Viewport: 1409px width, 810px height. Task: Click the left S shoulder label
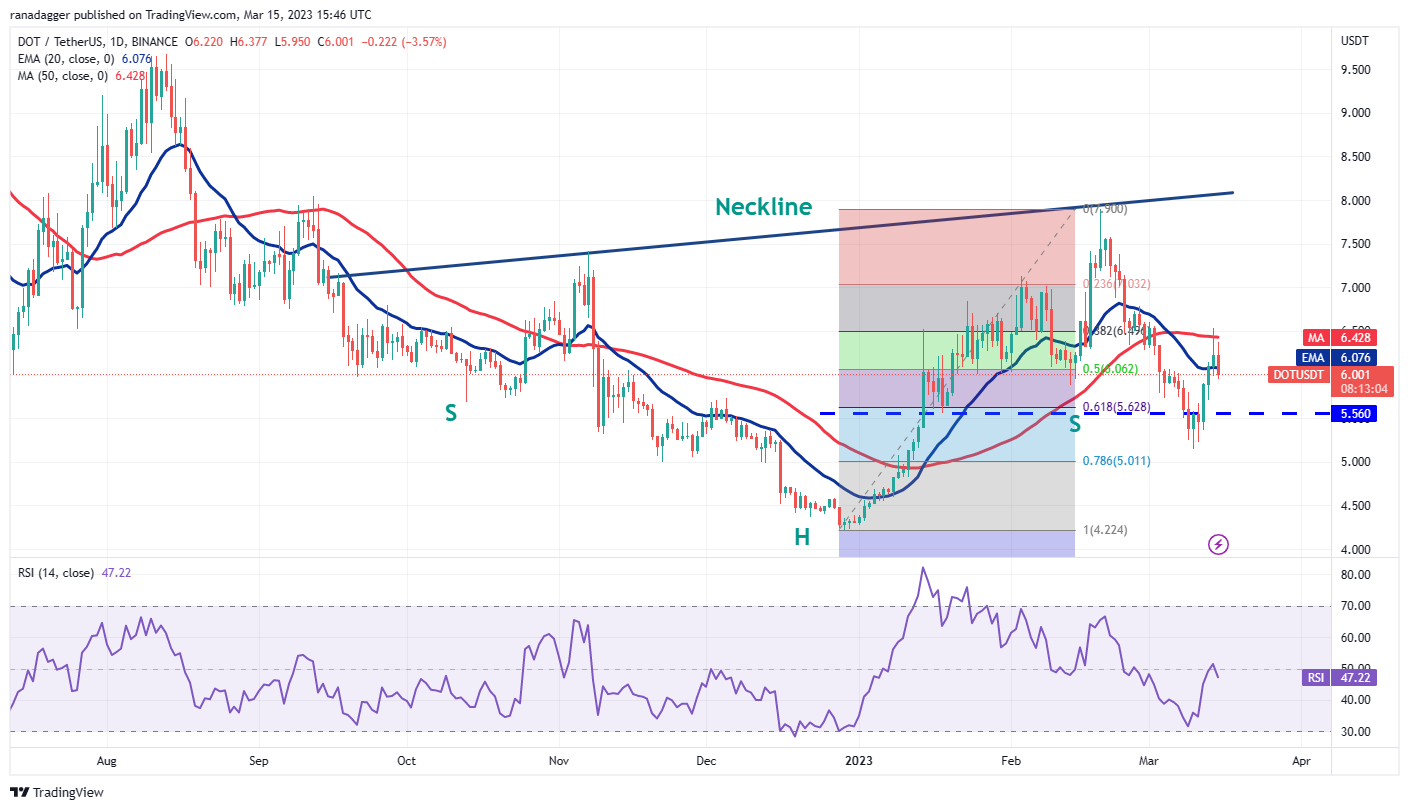(x=451, y=411)
